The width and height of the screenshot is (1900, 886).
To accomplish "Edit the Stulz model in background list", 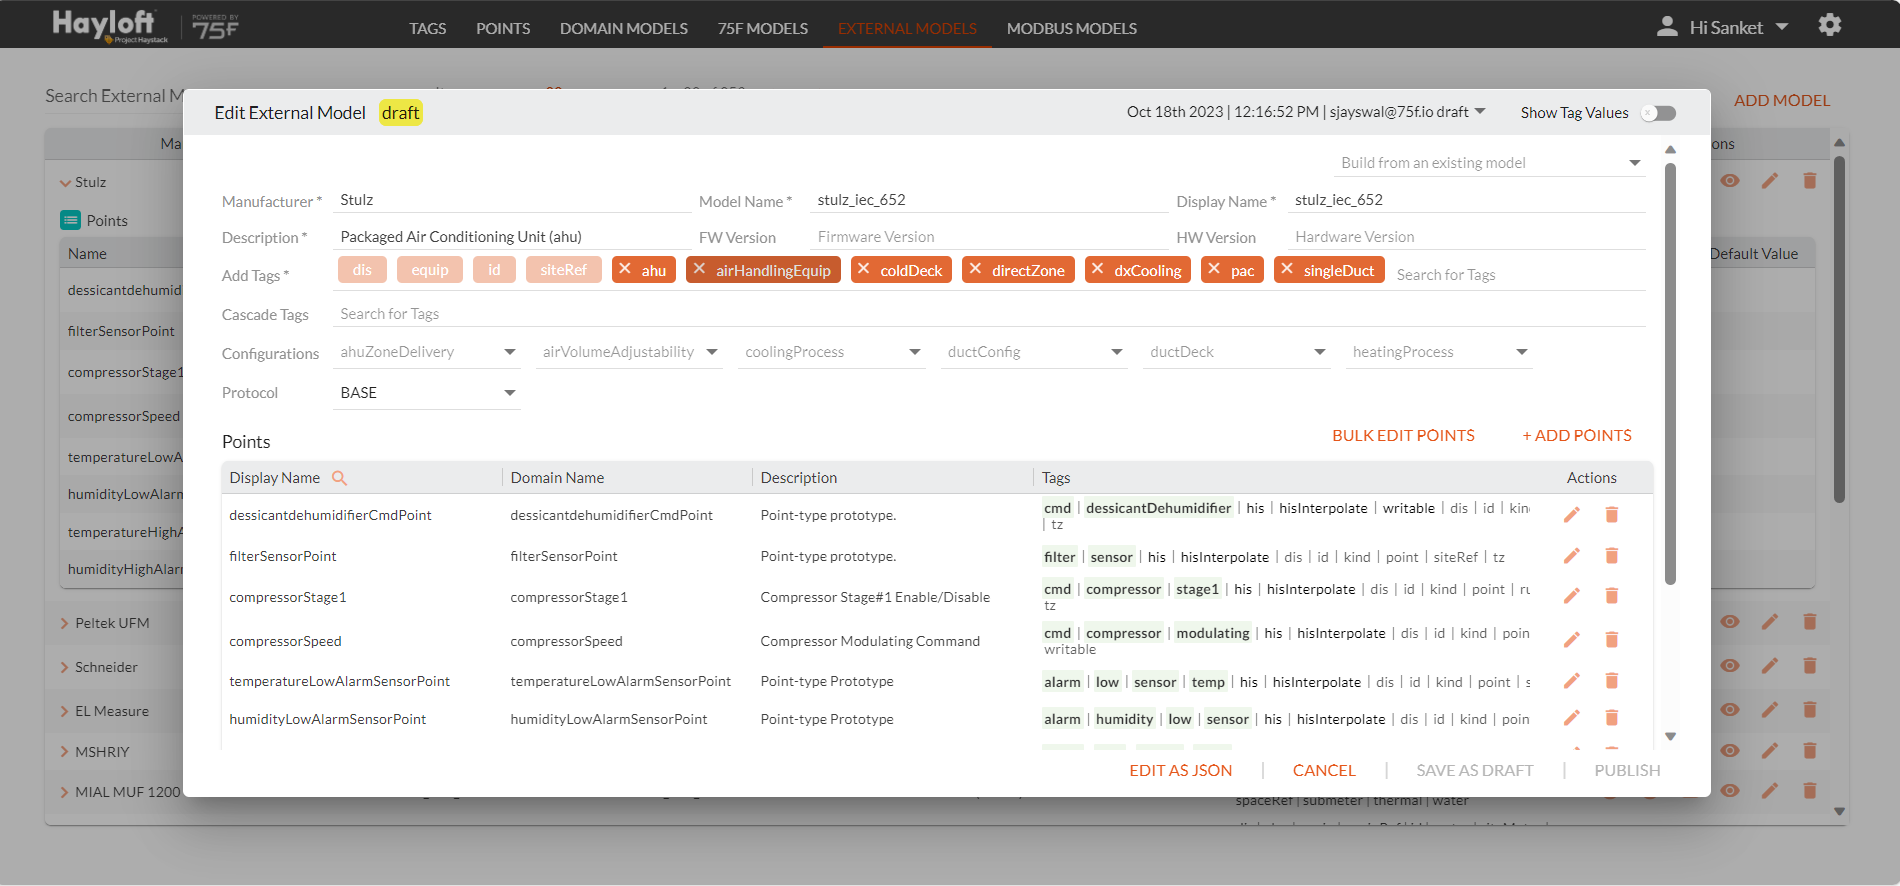I will tap(1770, 181).
